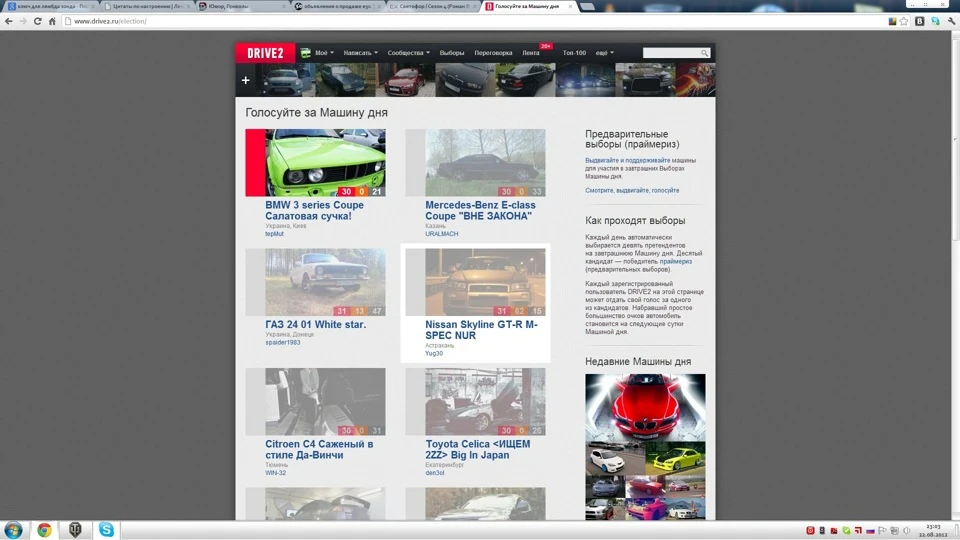Screen dimensions: 960x540
Task: Click 'Смотрите, выдвигайте, голосуйте' link
Action: click(x=632, y=190)
